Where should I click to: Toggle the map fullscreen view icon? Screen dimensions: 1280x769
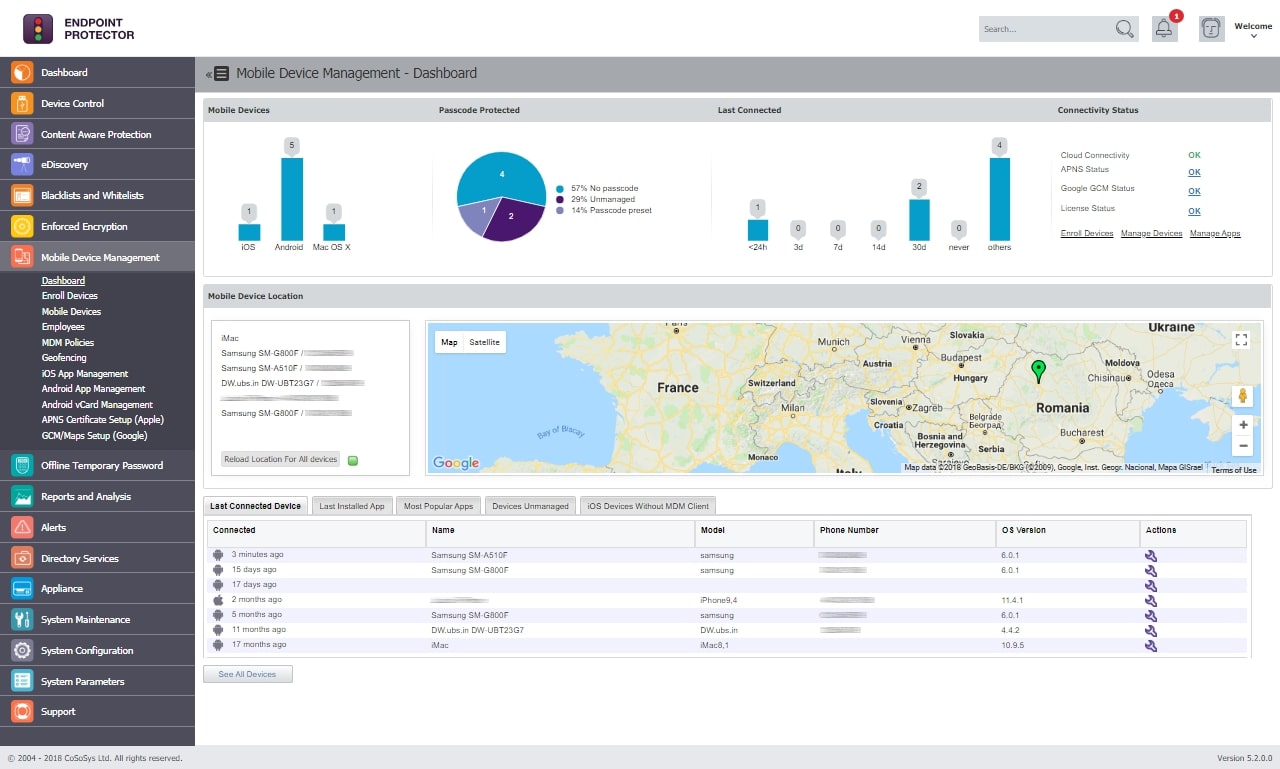1241,340
